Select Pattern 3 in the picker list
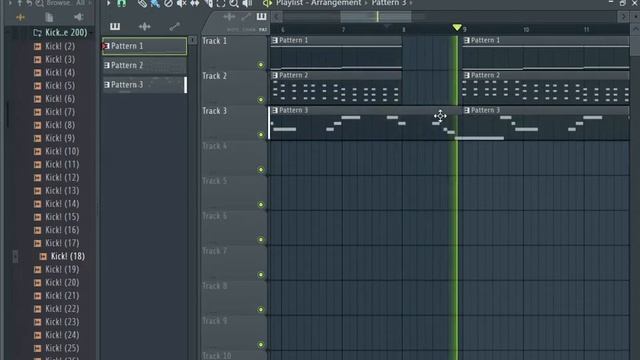Screen dimensions: 640x360 (144, 85)
